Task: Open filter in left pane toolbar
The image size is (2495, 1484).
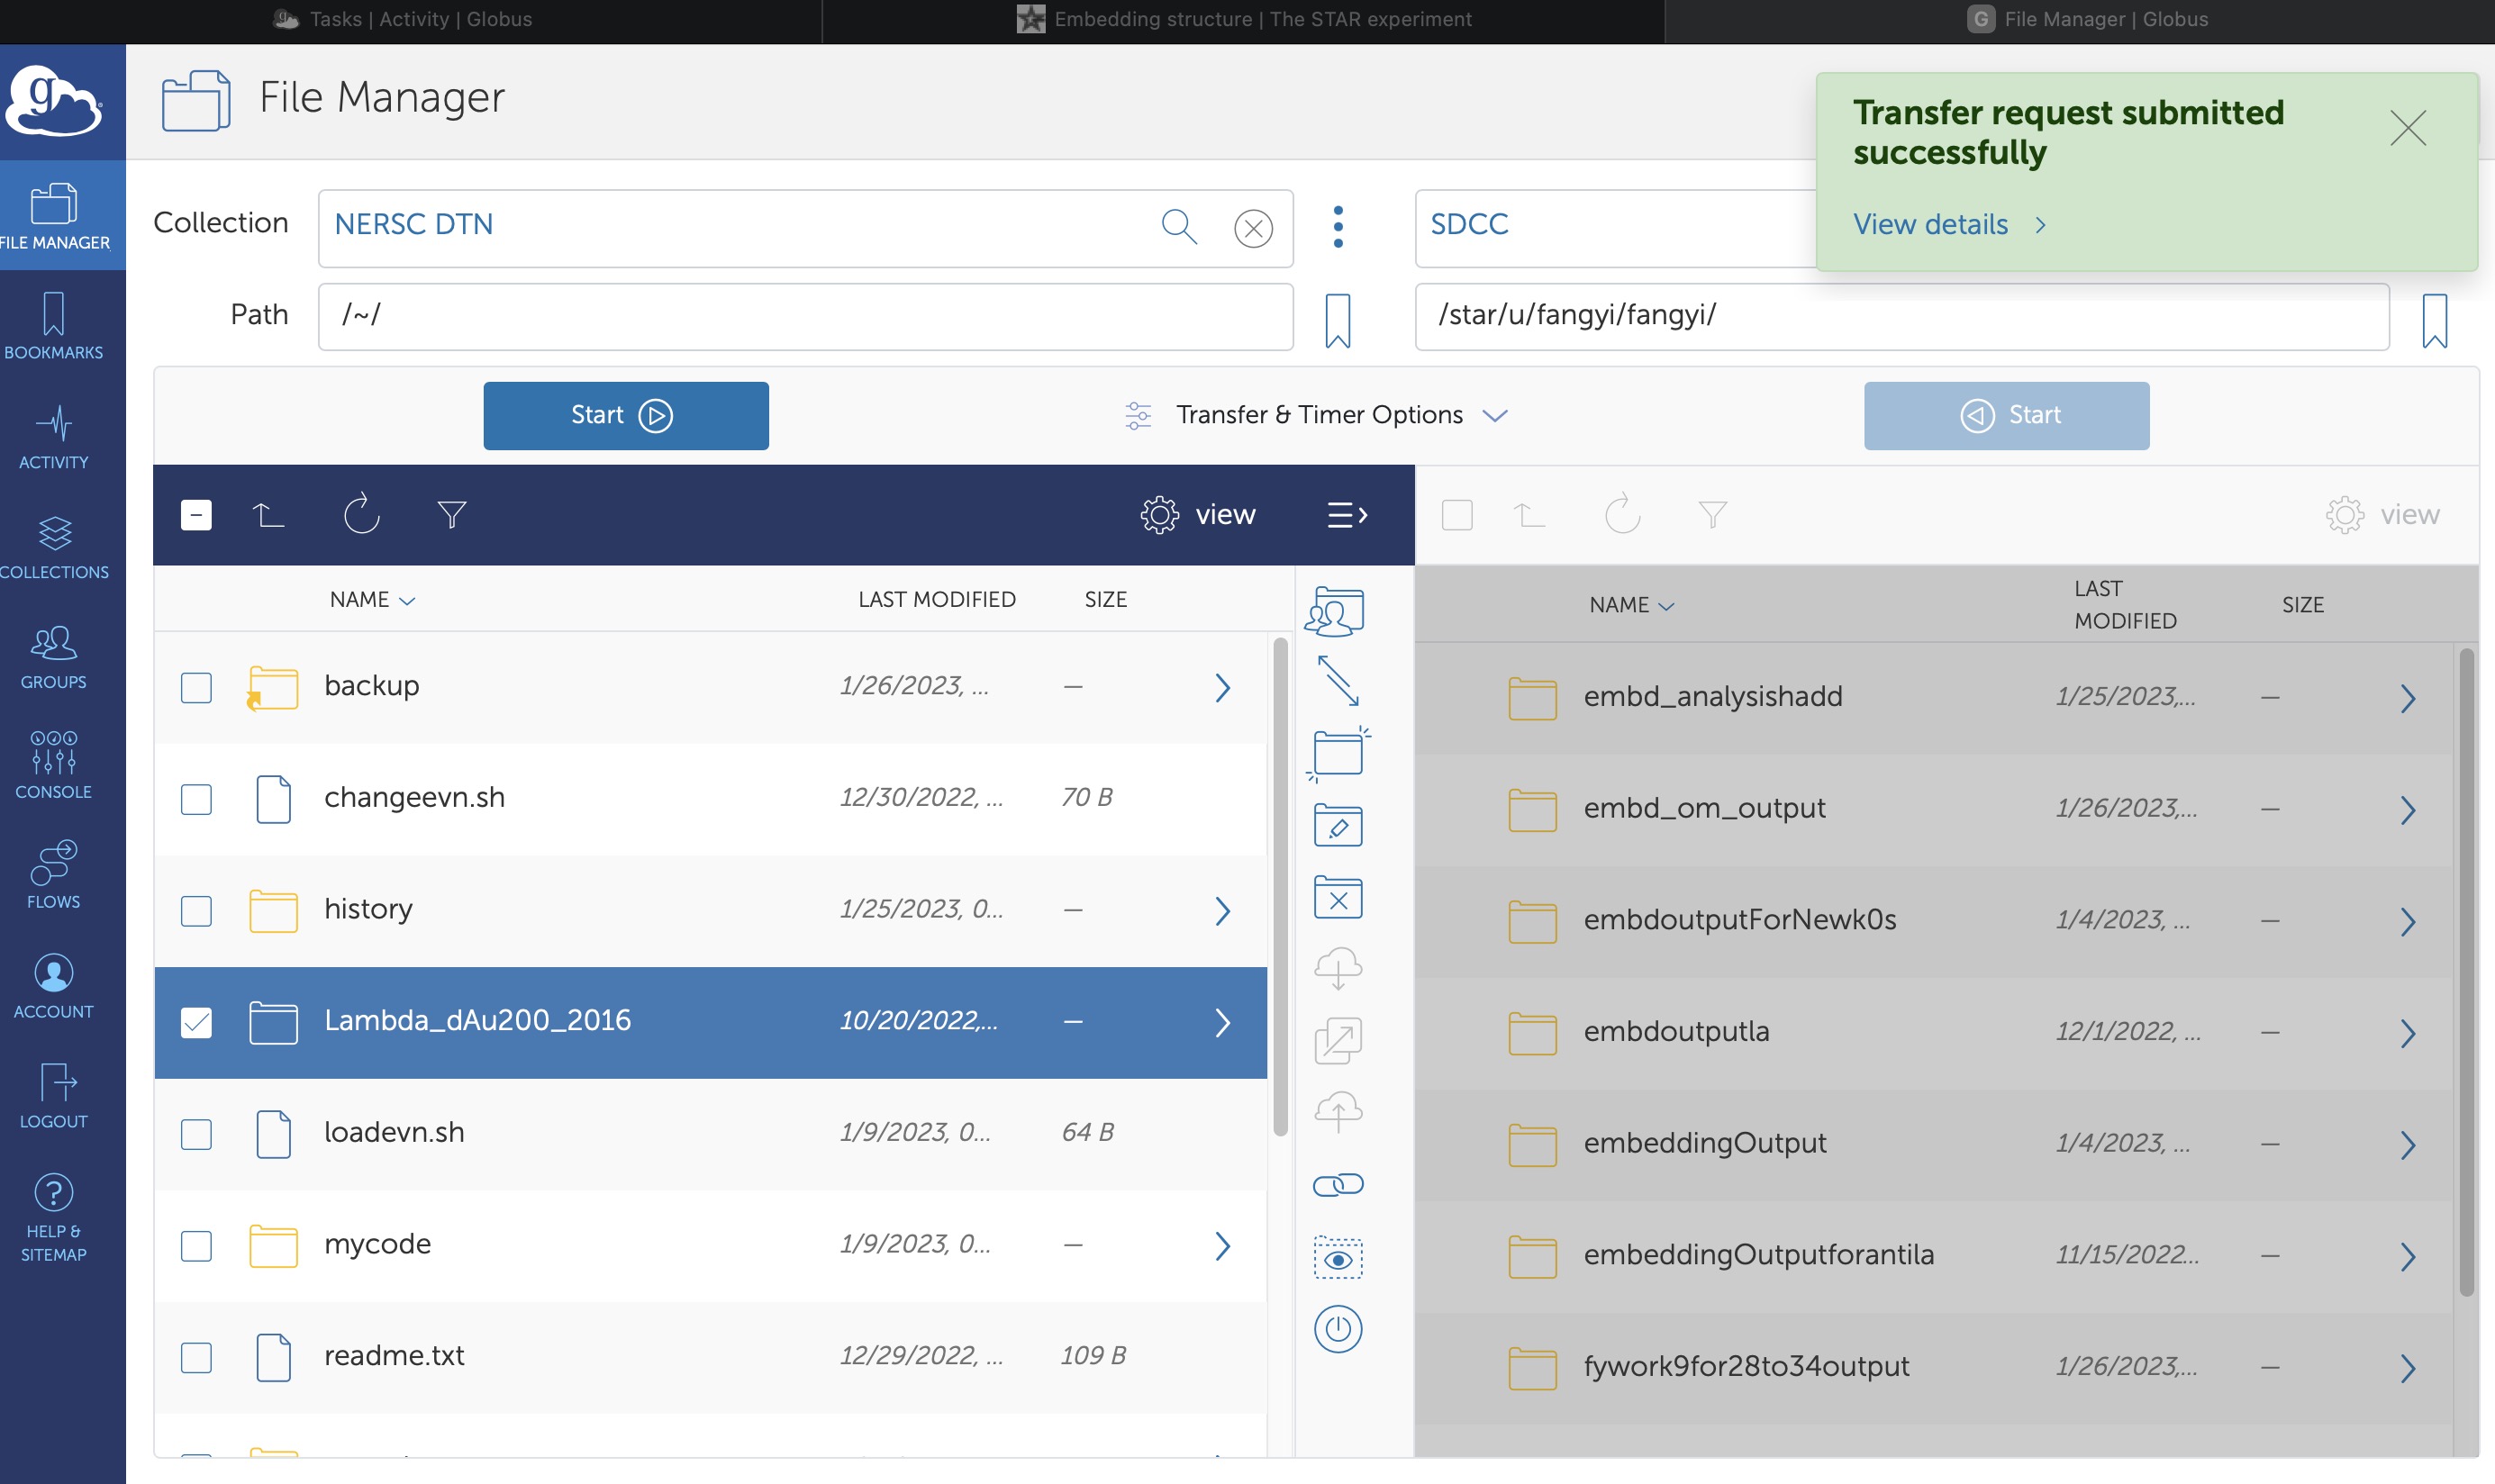Action: pyautogui.click(x=452, y=514)
